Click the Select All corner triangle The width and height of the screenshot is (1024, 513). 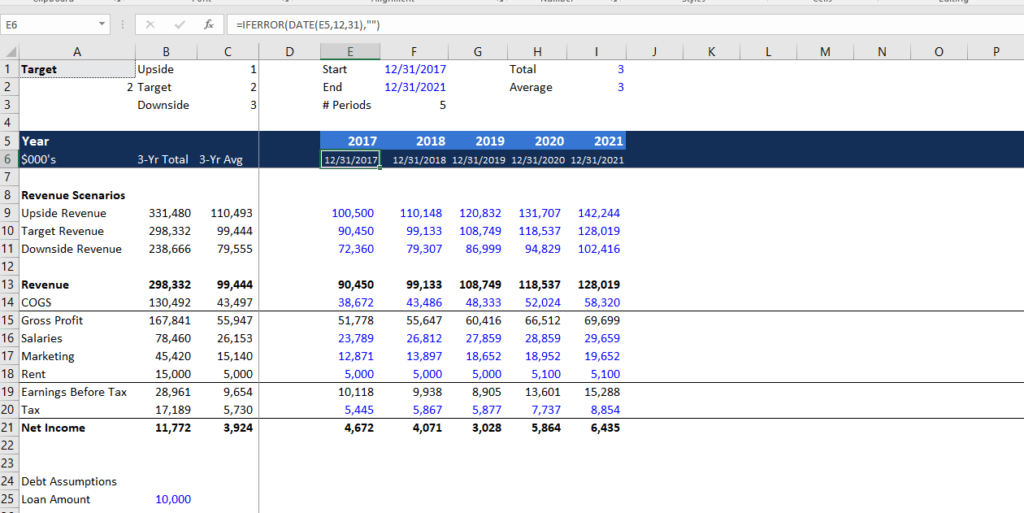click(9, 51)
